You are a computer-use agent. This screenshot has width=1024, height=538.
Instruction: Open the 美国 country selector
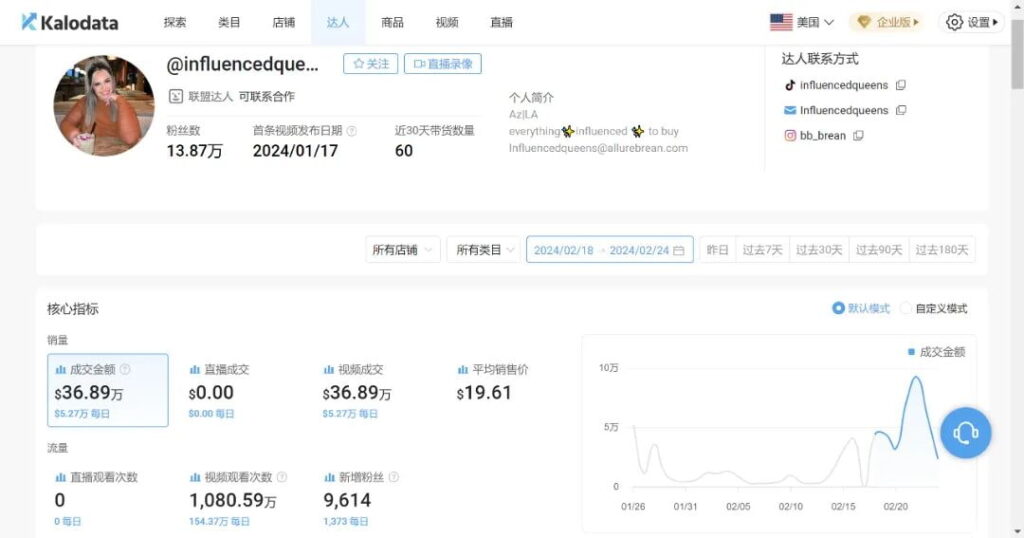click(x=801, y=22)
